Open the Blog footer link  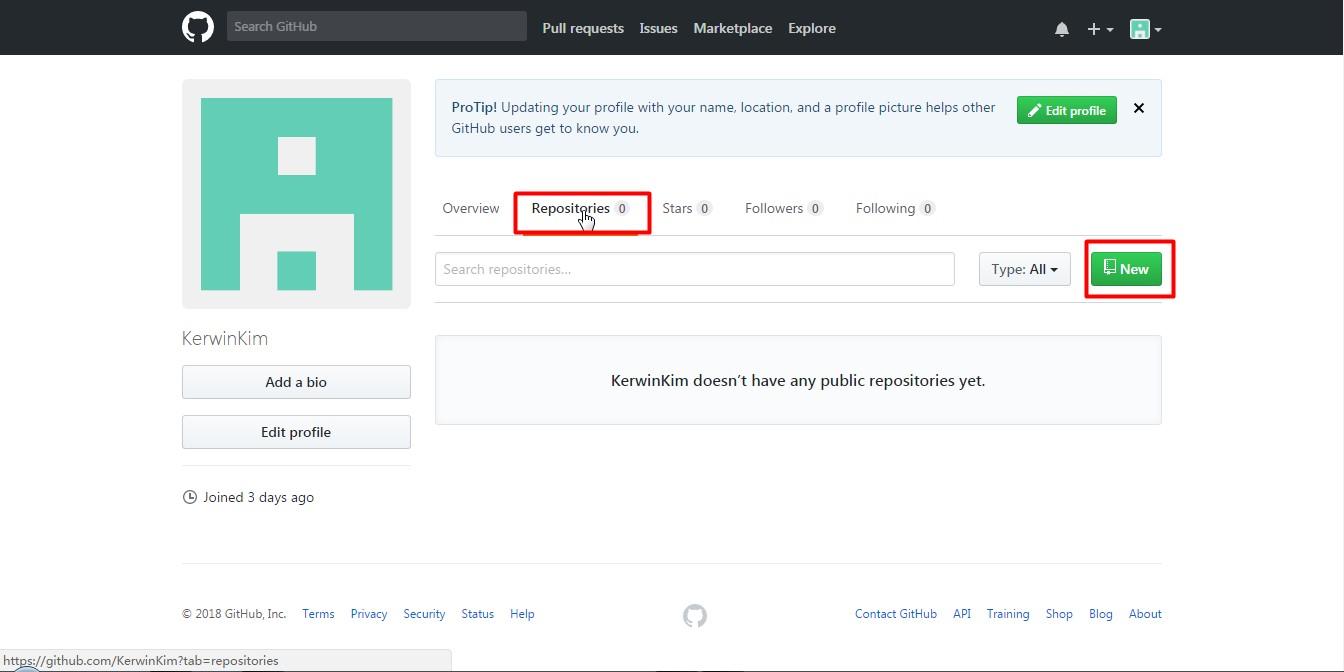(x=1101, y=614)
